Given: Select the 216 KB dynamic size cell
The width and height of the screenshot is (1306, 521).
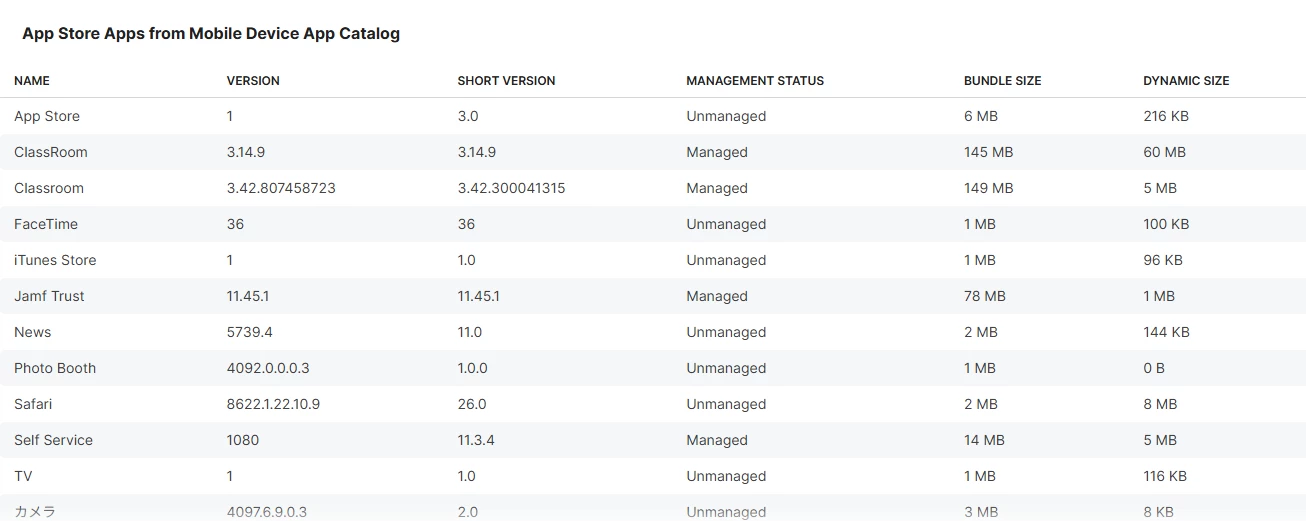Looking at the screenshot, I should coord(1166,116).
